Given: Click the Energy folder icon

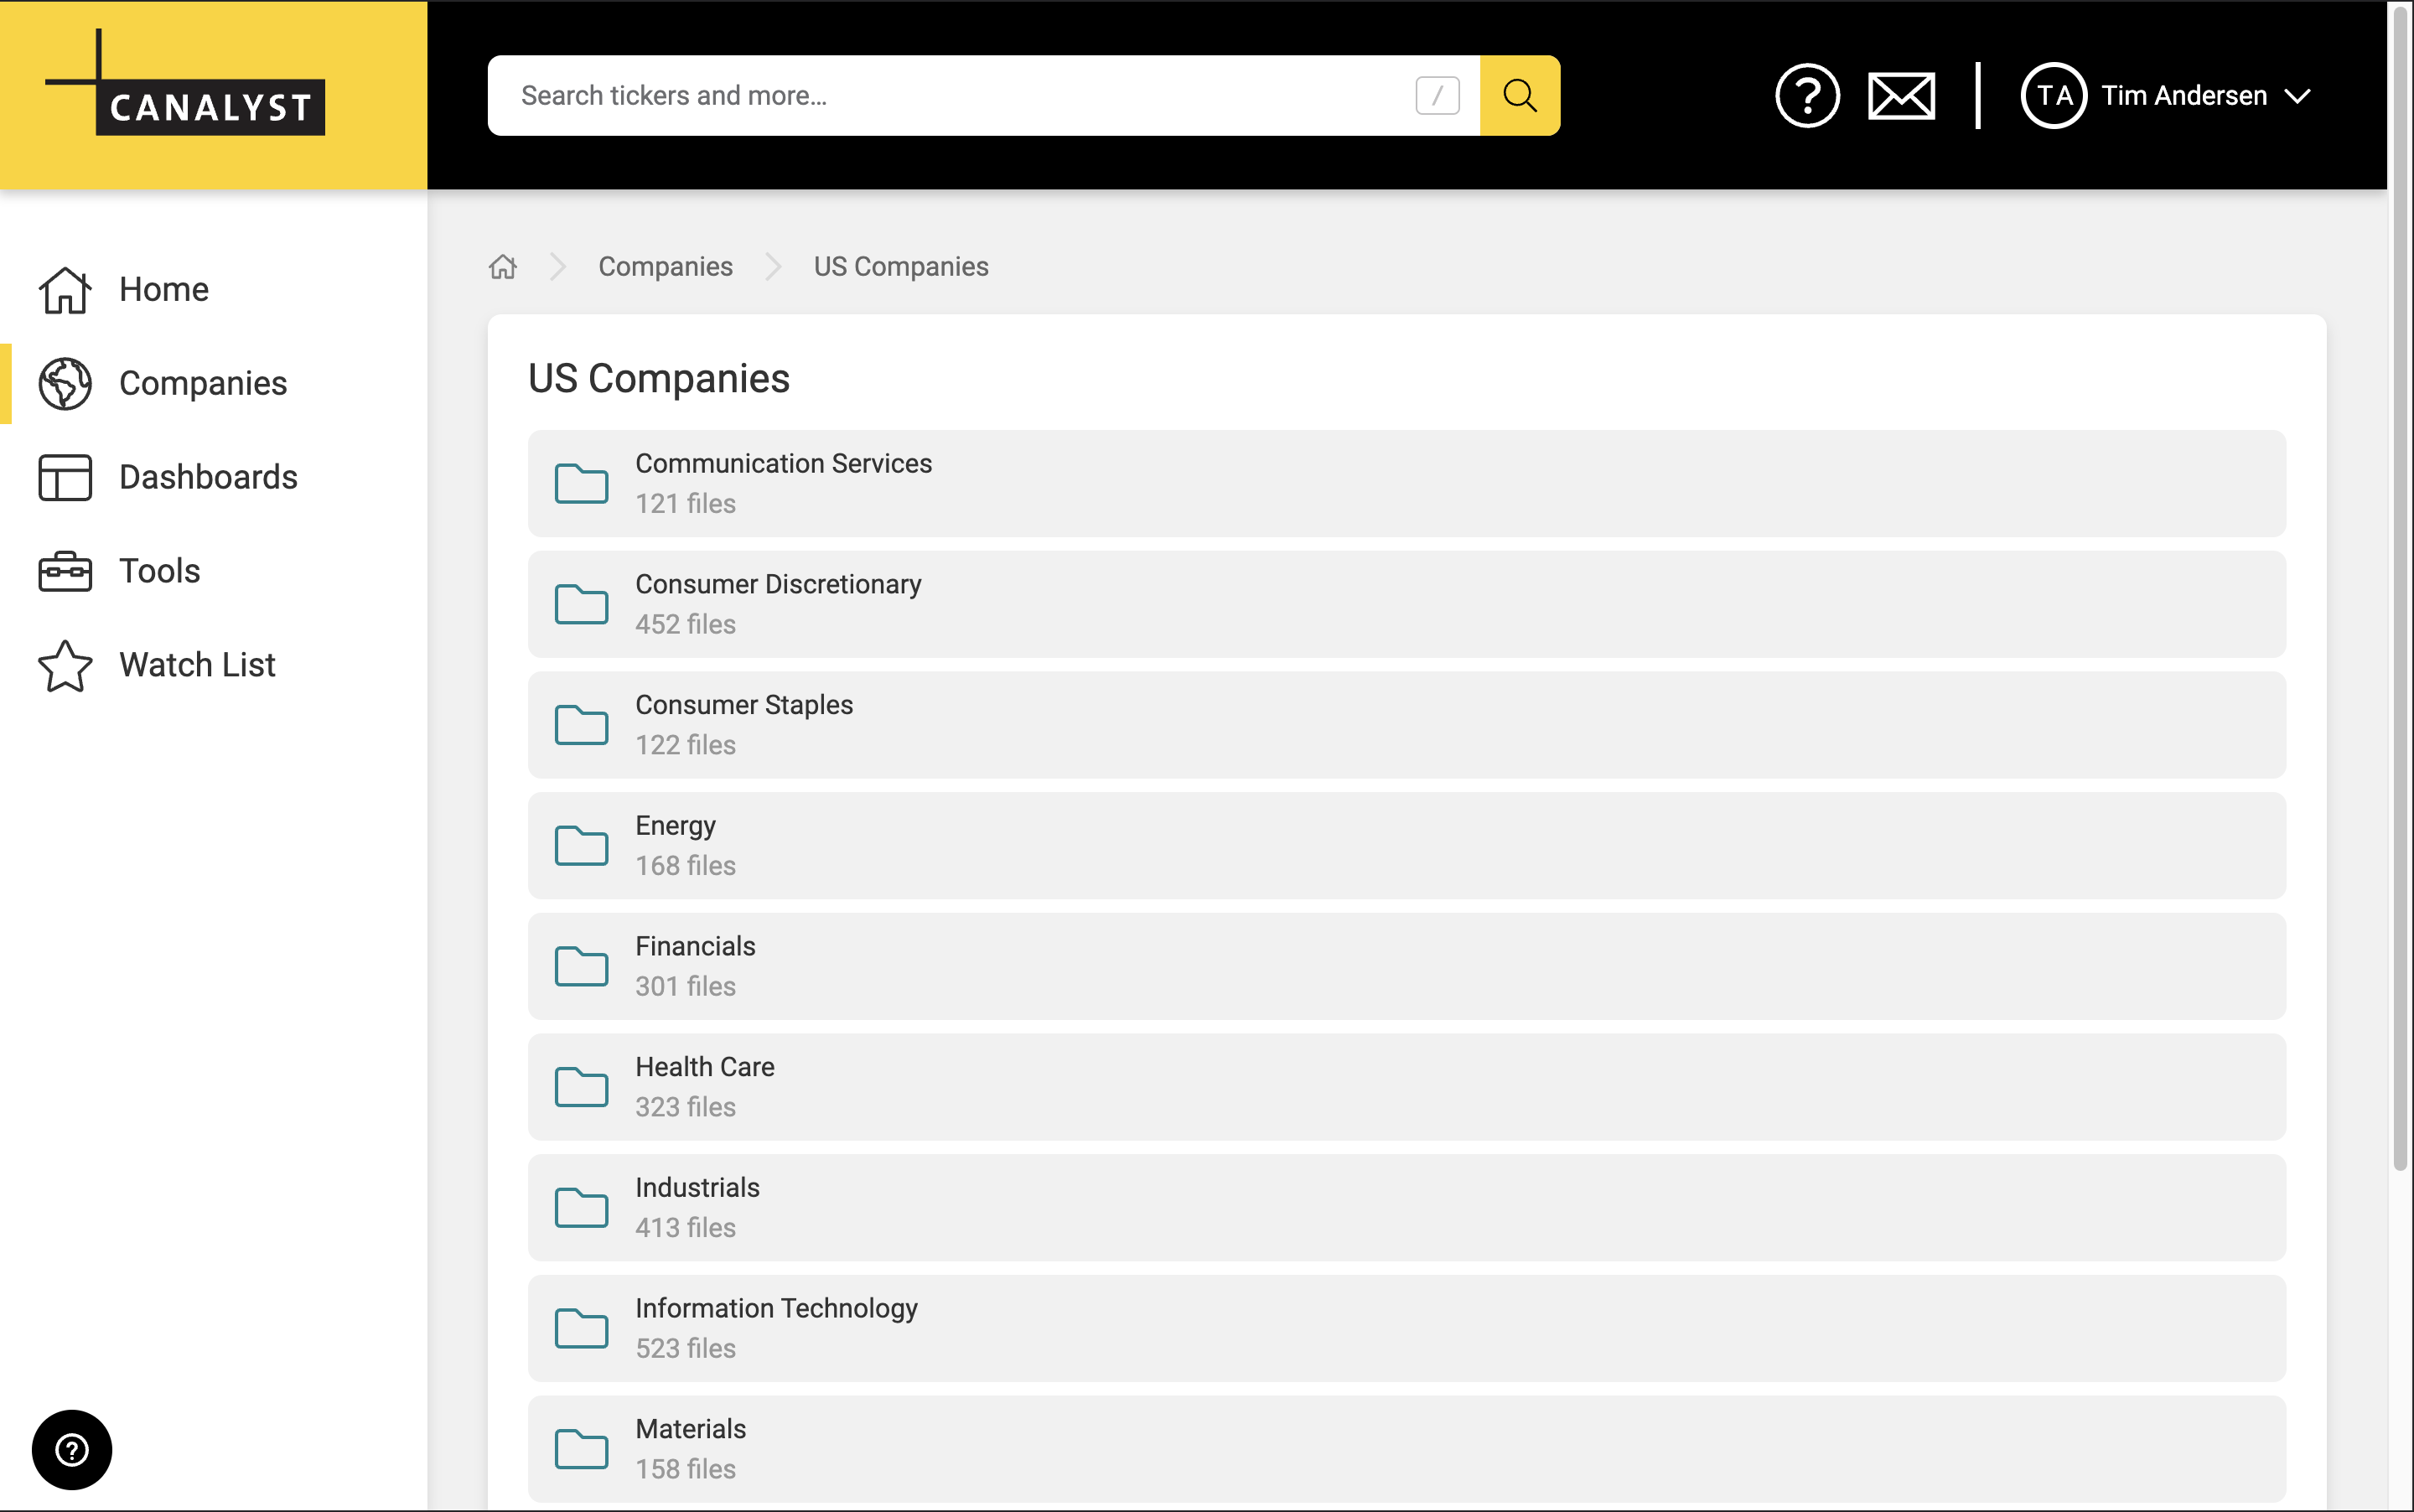Looking at the screenshot, I should click(x=581, y=846).
